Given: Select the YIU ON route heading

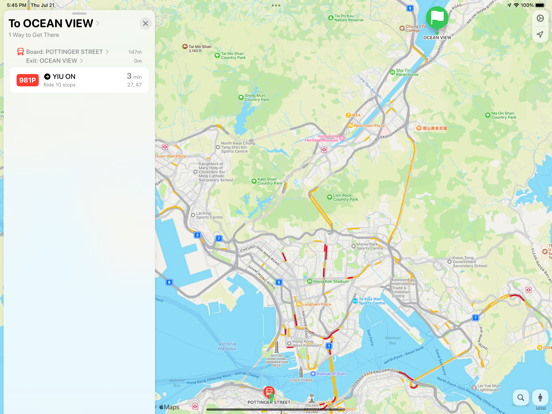Looking at the screenshot, I should pos(64,76).
